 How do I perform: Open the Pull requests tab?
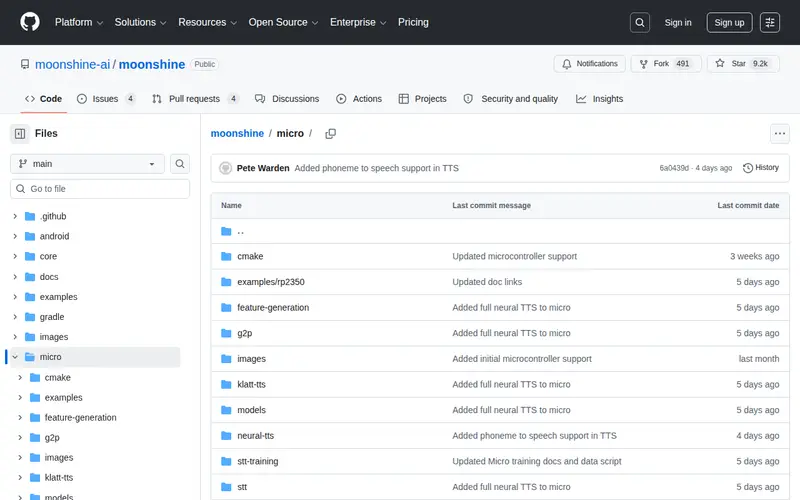(x=195, y=98)
